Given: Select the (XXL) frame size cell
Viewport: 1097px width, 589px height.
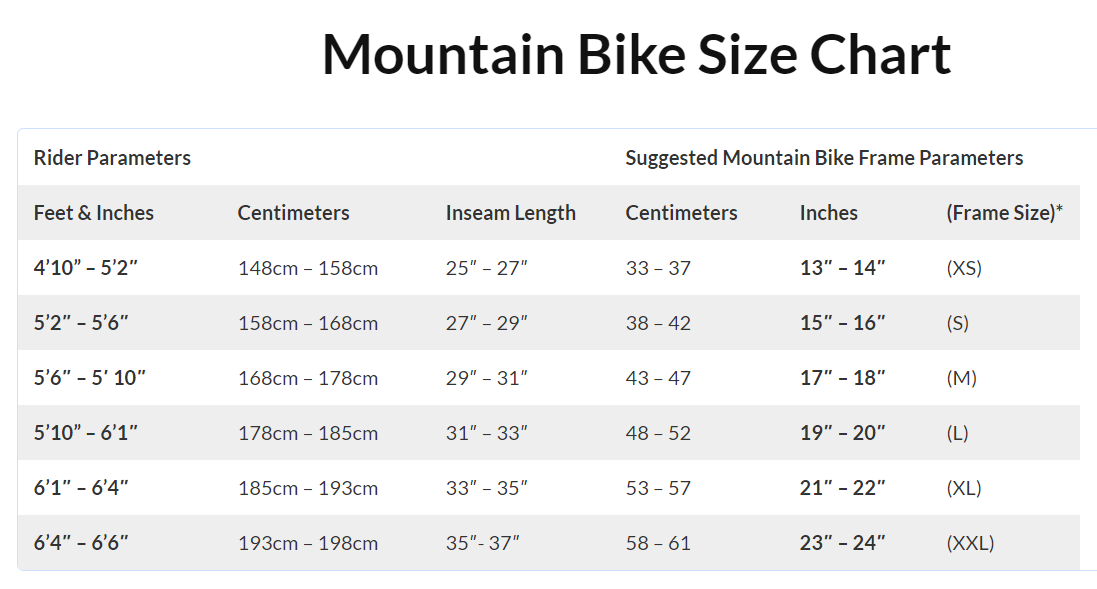Looking at the screenshot, I should point(970,543).
